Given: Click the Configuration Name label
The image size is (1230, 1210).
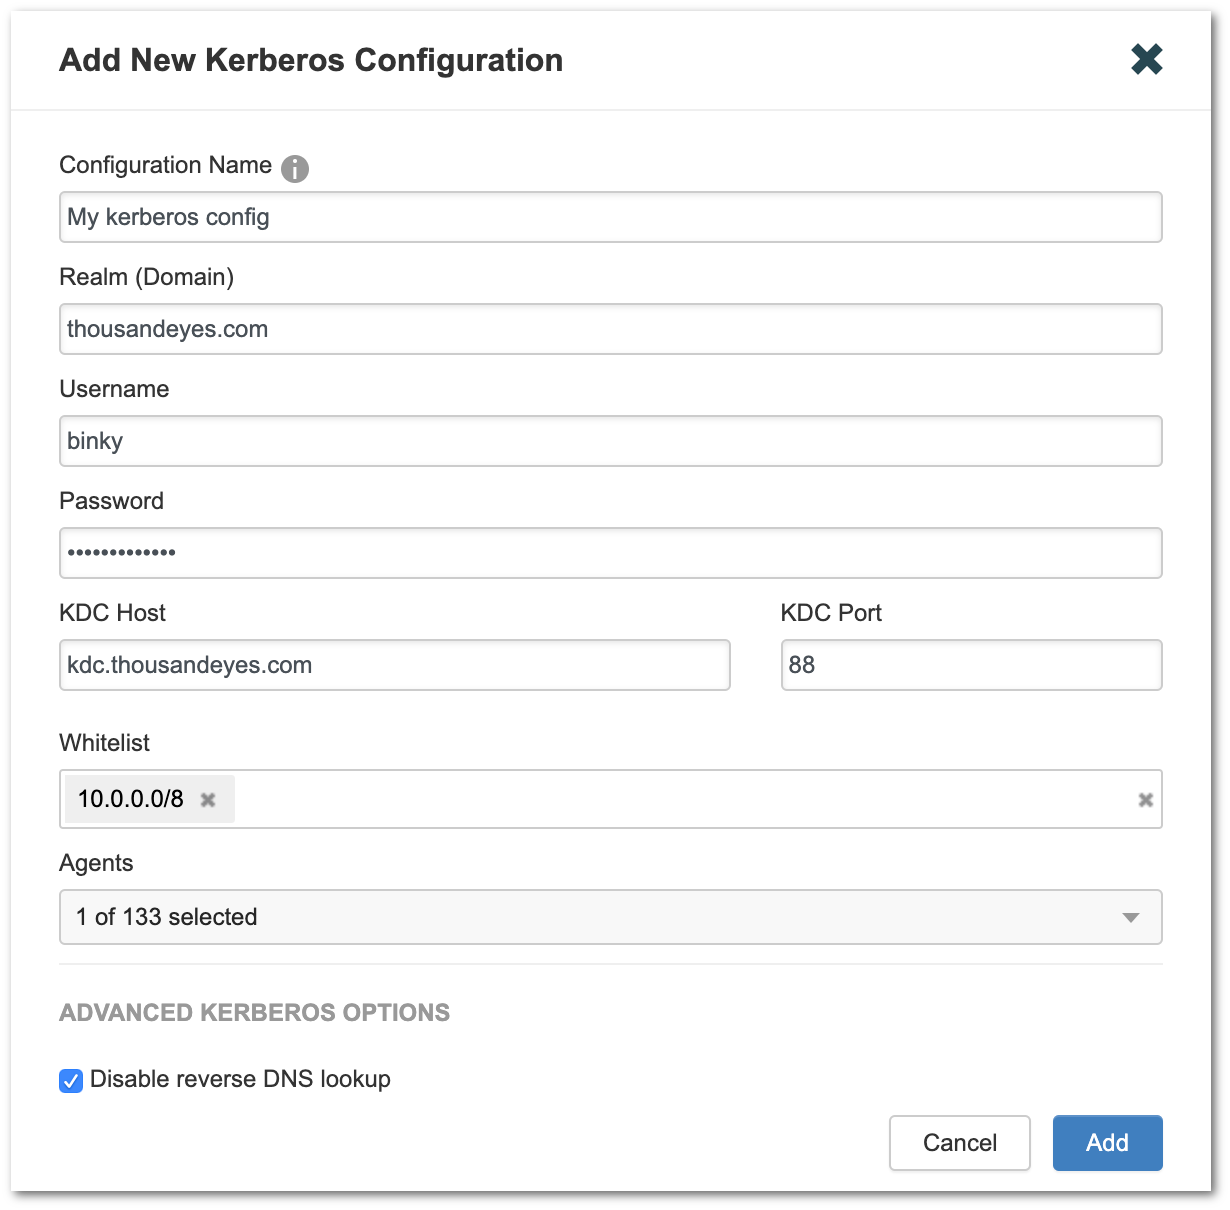Looking at the screenshot, I should 166,165.
